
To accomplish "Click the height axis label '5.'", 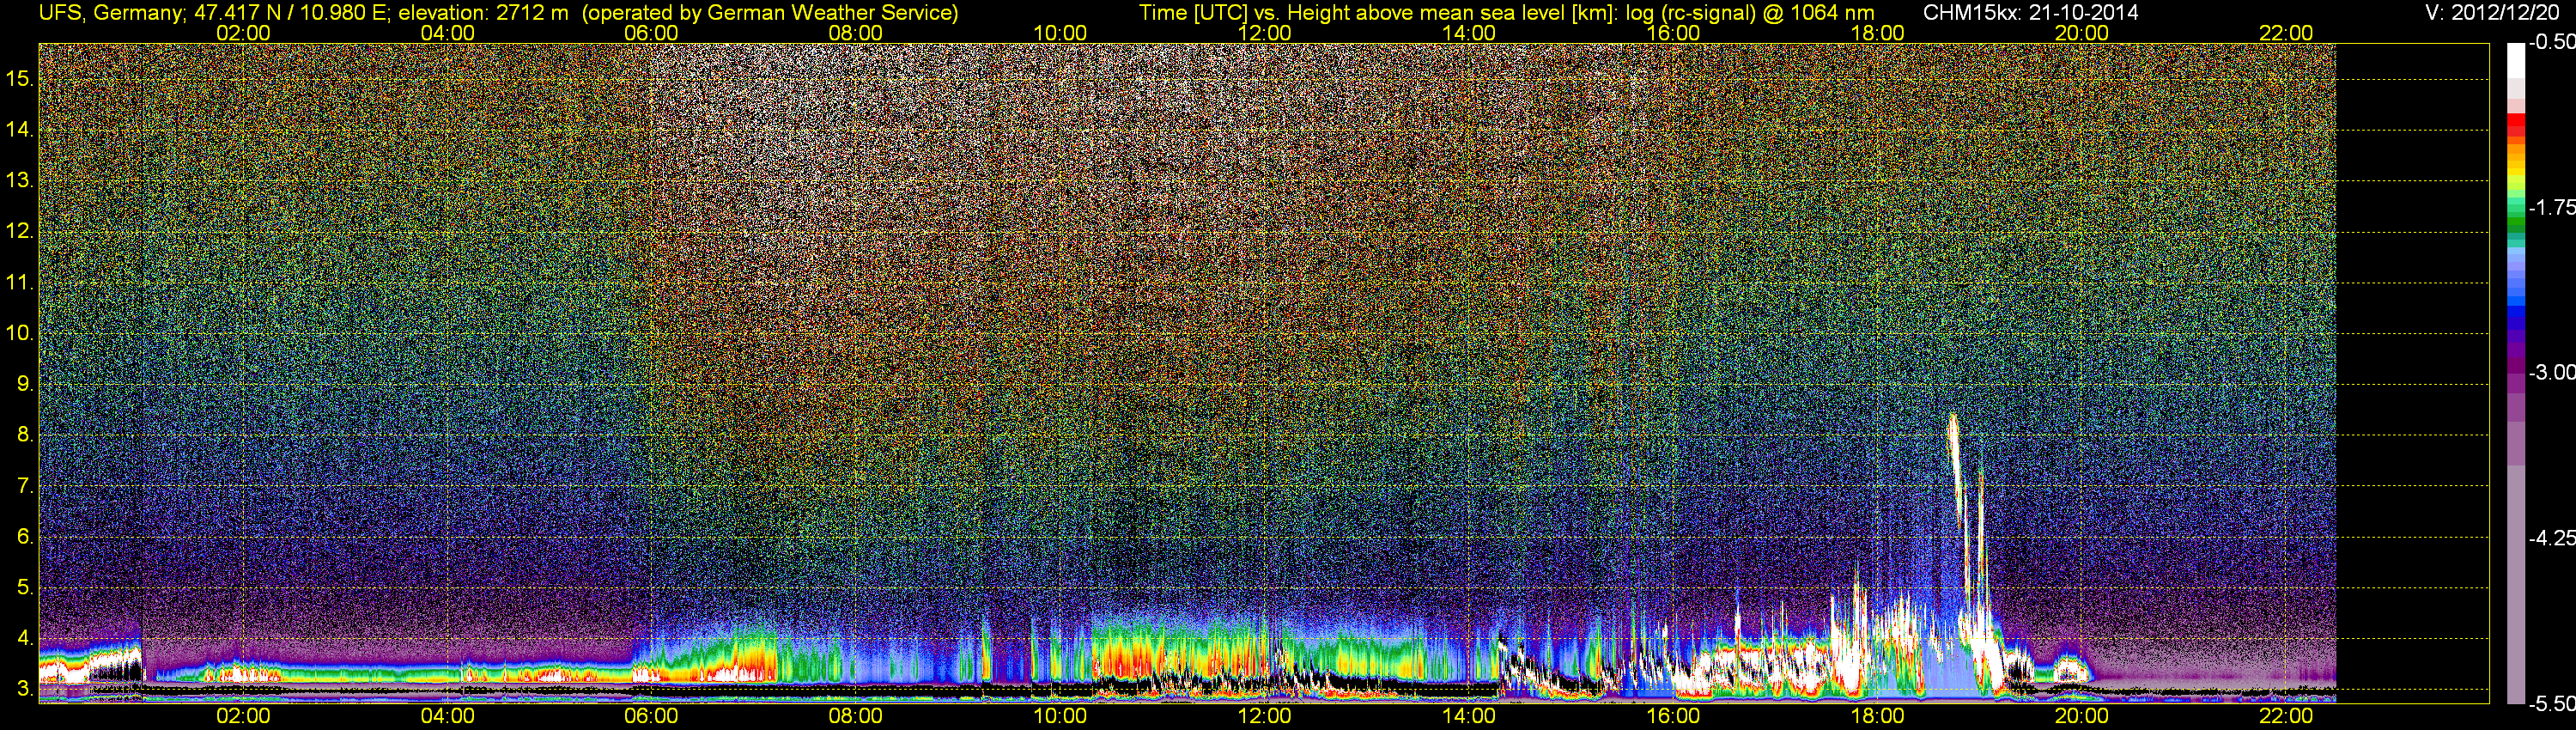I will click(x=25, y=588).
